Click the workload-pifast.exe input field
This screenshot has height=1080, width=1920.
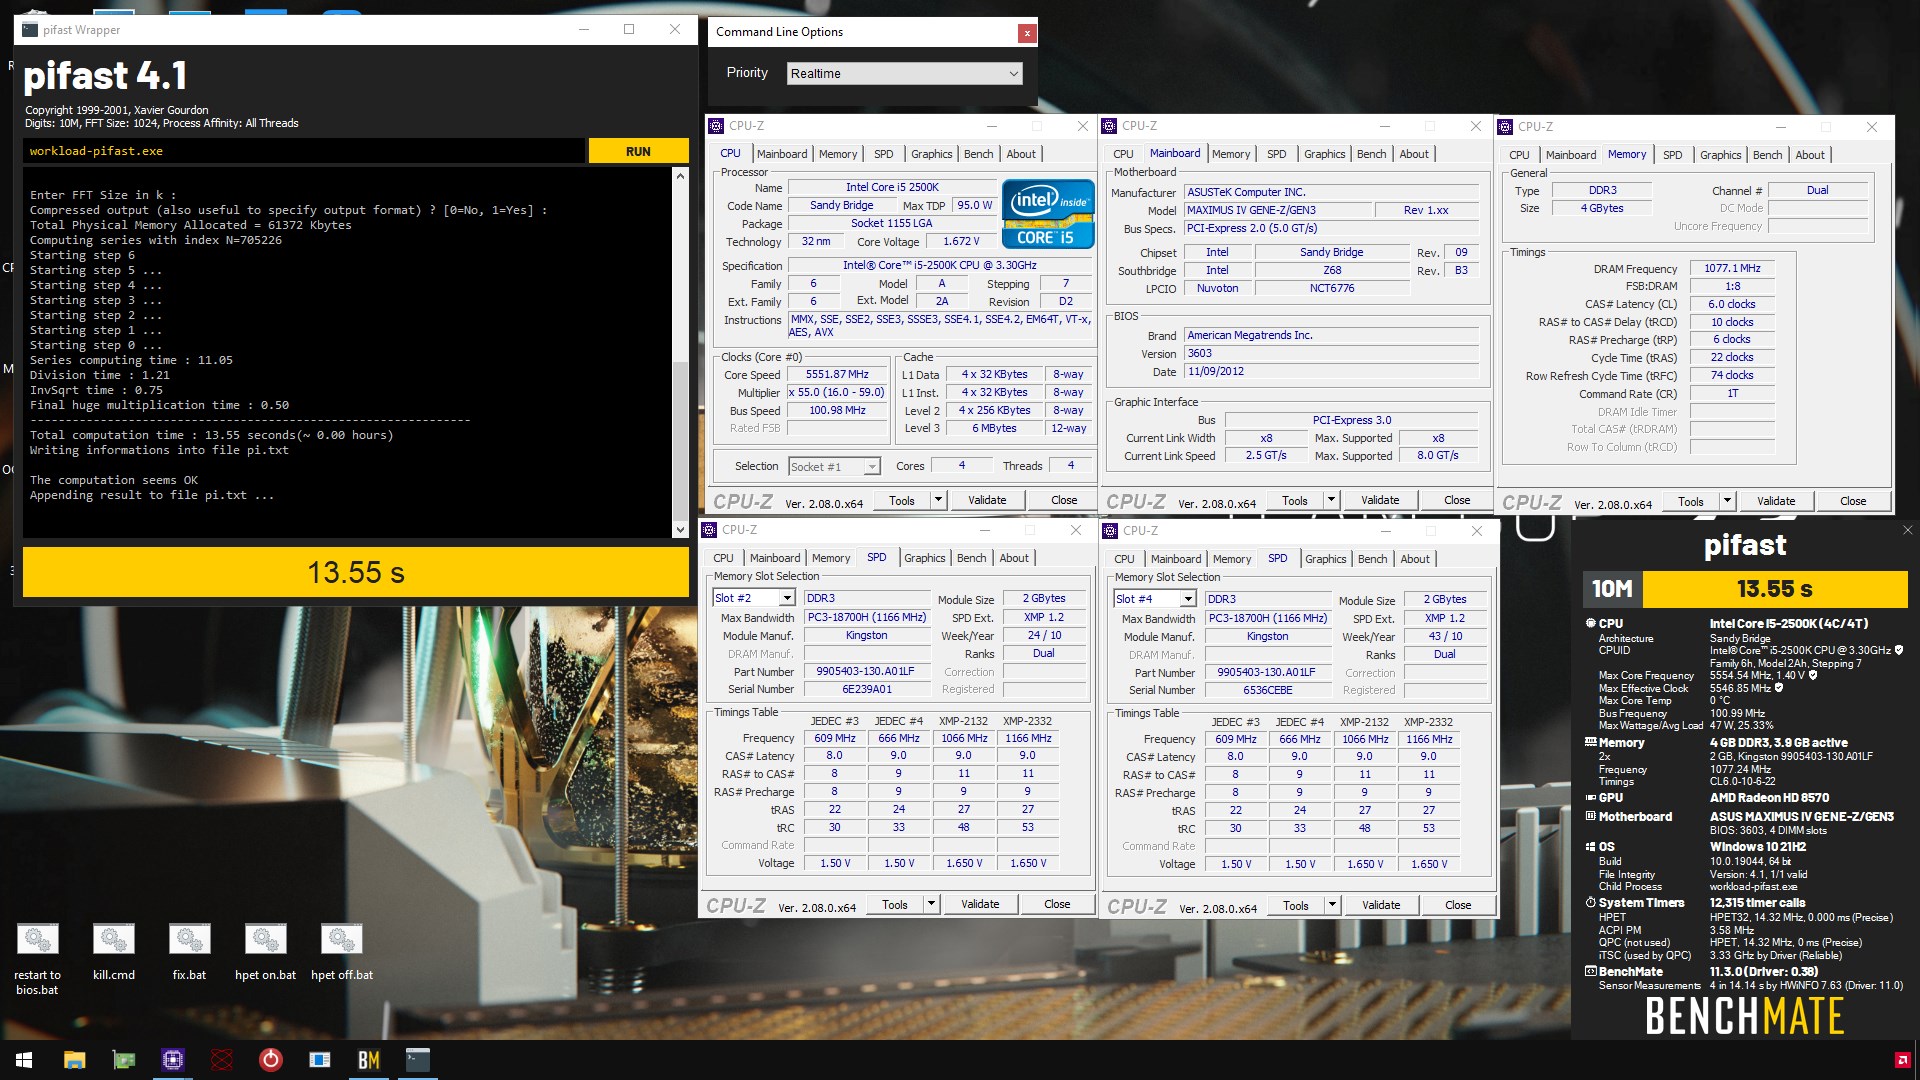[x=304, y=151]
